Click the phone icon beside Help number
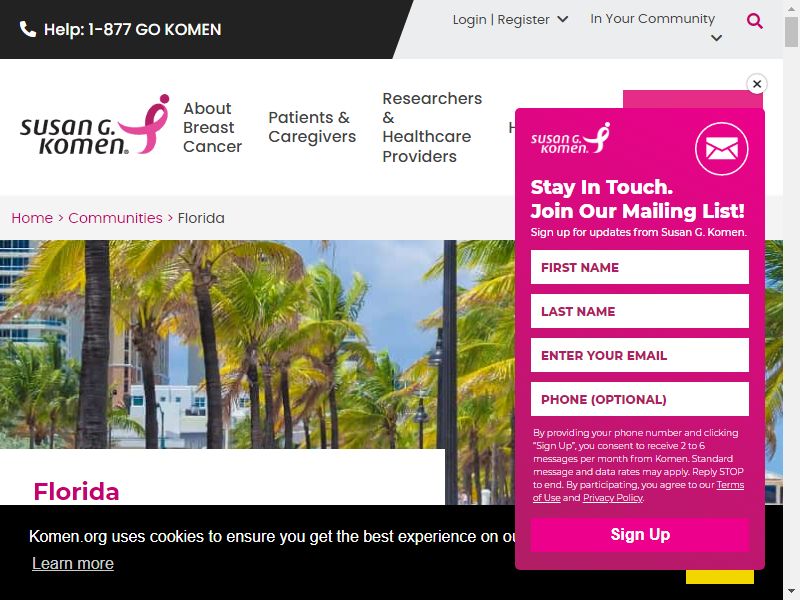This screenshot has height=600, width=800. (x=28, y=30)
